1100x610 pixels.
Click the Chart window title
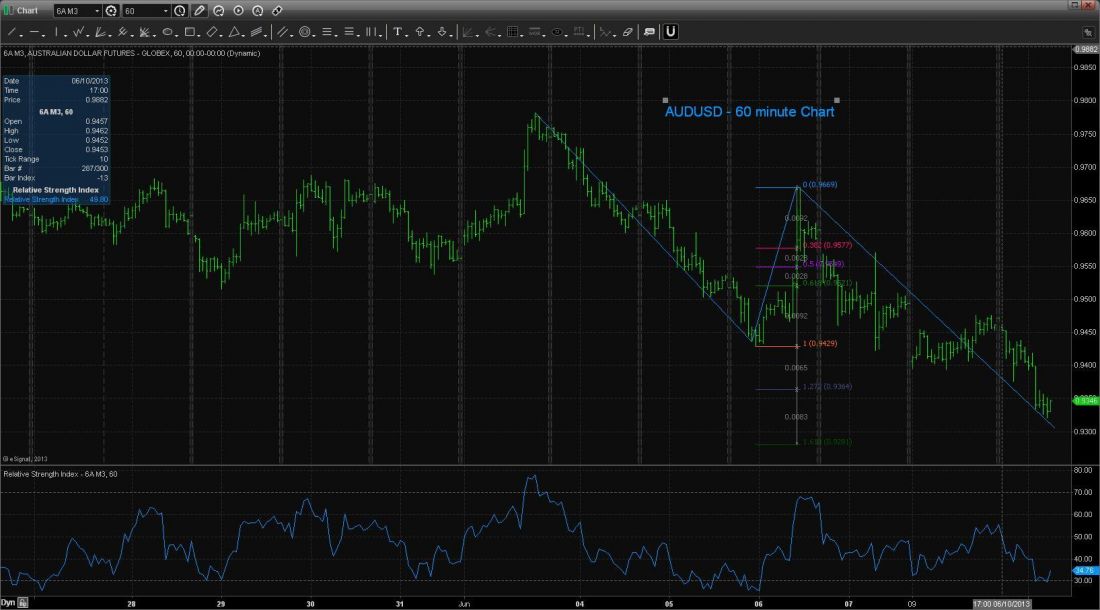[x=26, y=10]
